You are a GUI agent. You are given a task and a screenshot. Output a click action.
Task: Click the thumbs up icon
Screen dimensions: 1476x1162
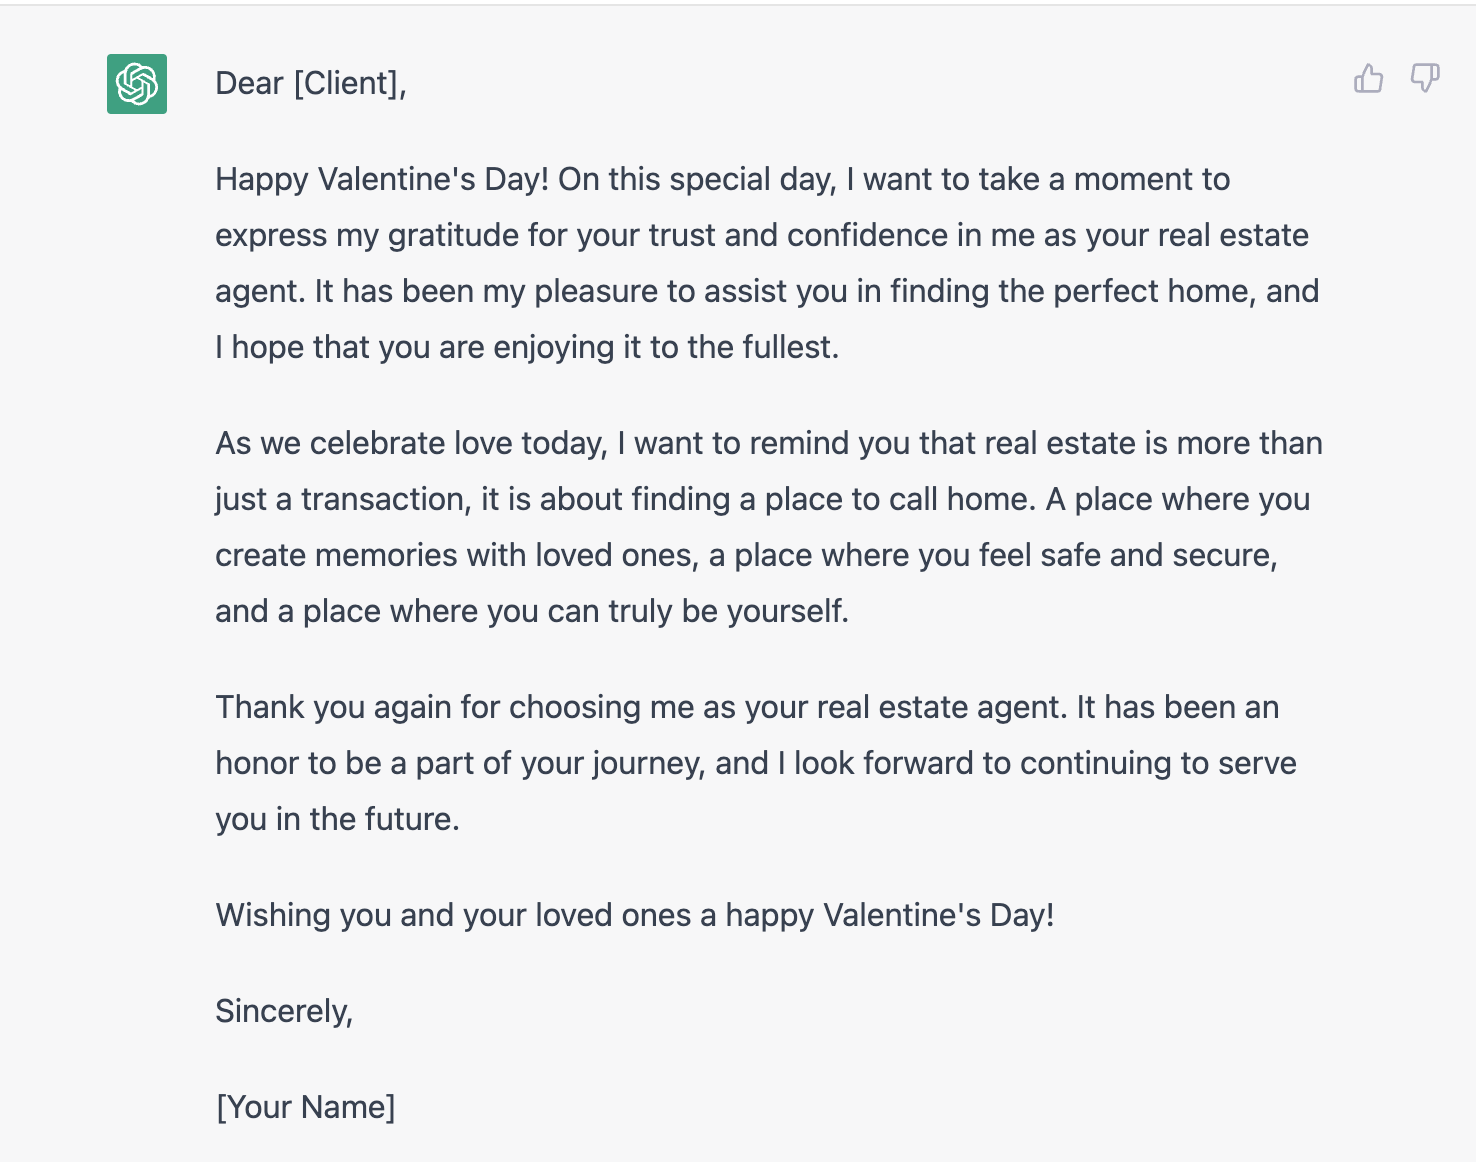(x=1368, y=78)
